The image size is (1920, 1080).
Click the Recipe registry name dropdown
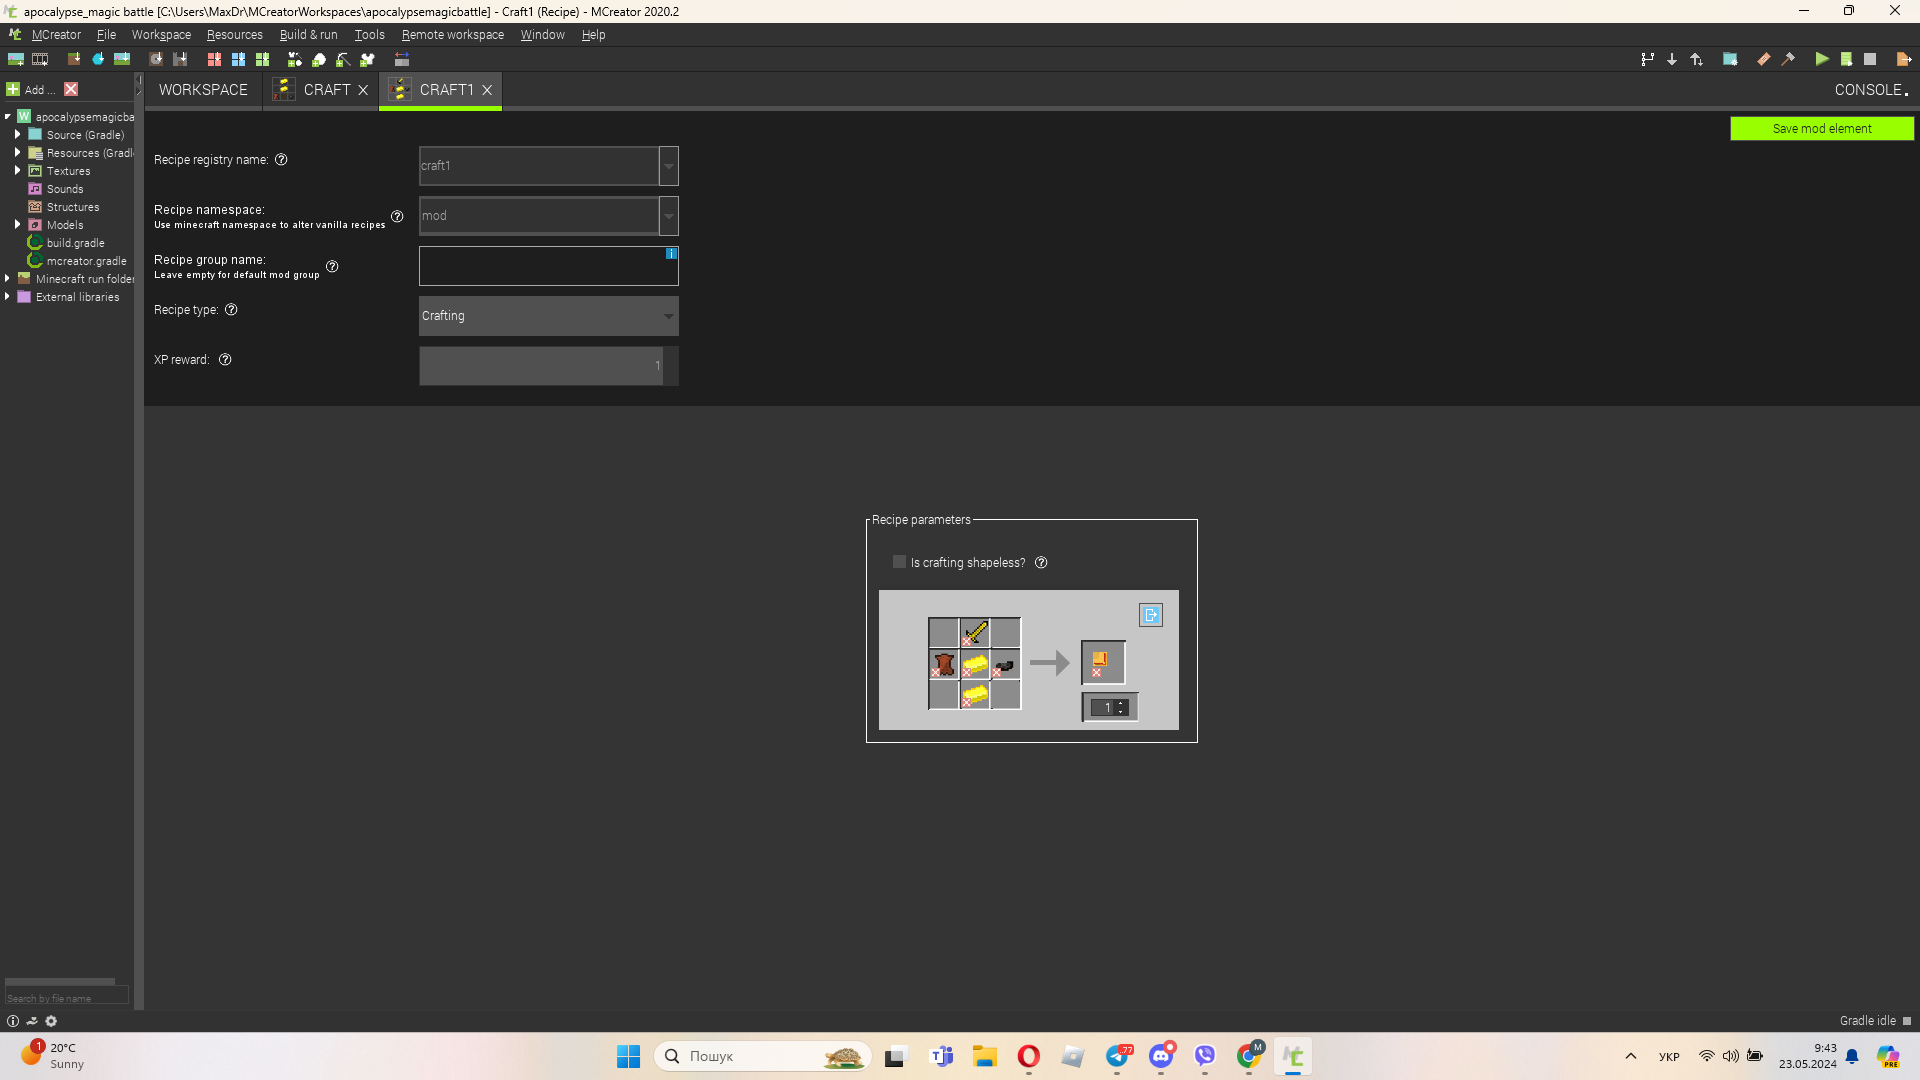pyautogui.click(x=667, y=165)
